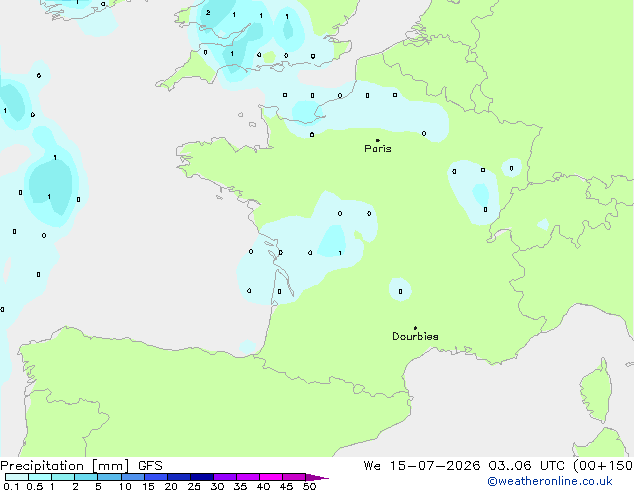Click the '35' legend scale value
The width and height of the screenshot is (634, 490).
pos(240,486)
